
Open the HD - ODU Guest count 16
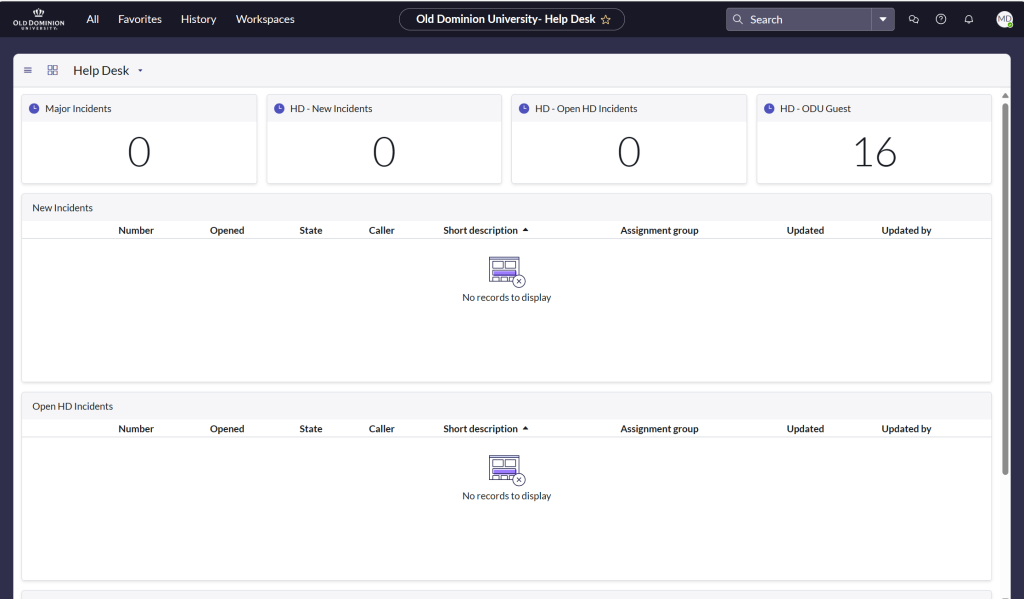pyautogui.click(x=874, y=152)
